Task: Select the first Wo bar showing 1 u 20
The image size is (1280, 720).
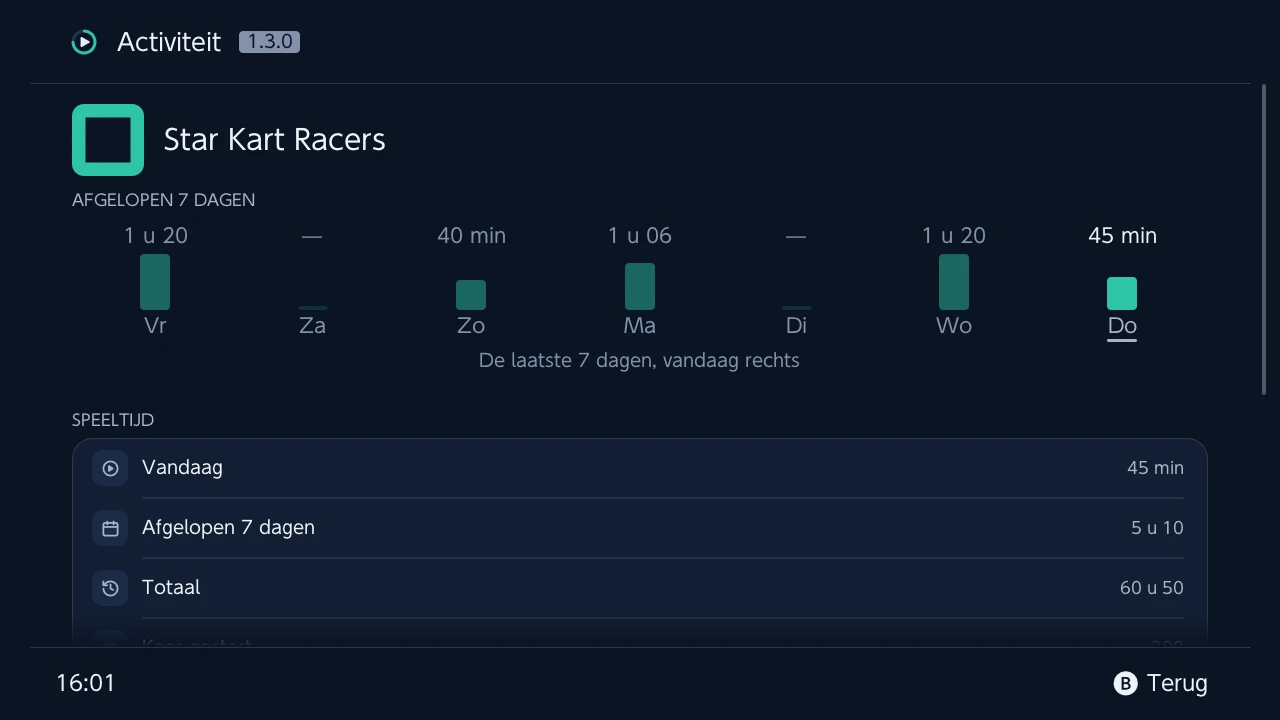Action: tap(954, 282)
